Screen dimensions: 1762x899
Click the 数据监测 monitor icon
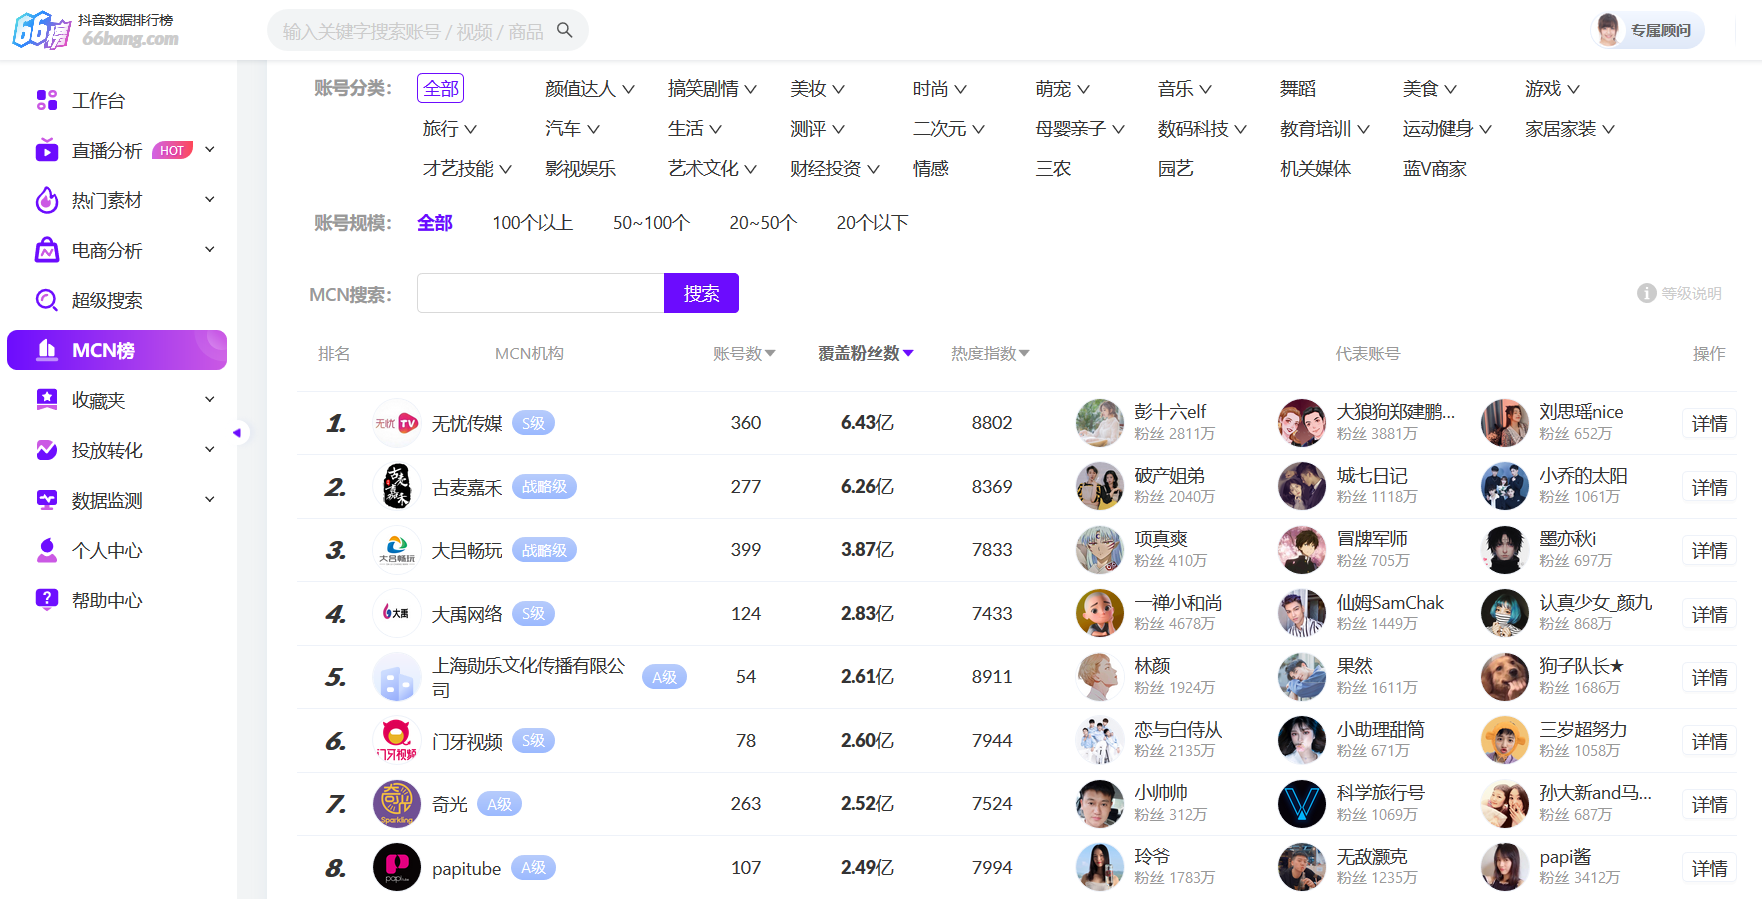[x=47, y=500]
